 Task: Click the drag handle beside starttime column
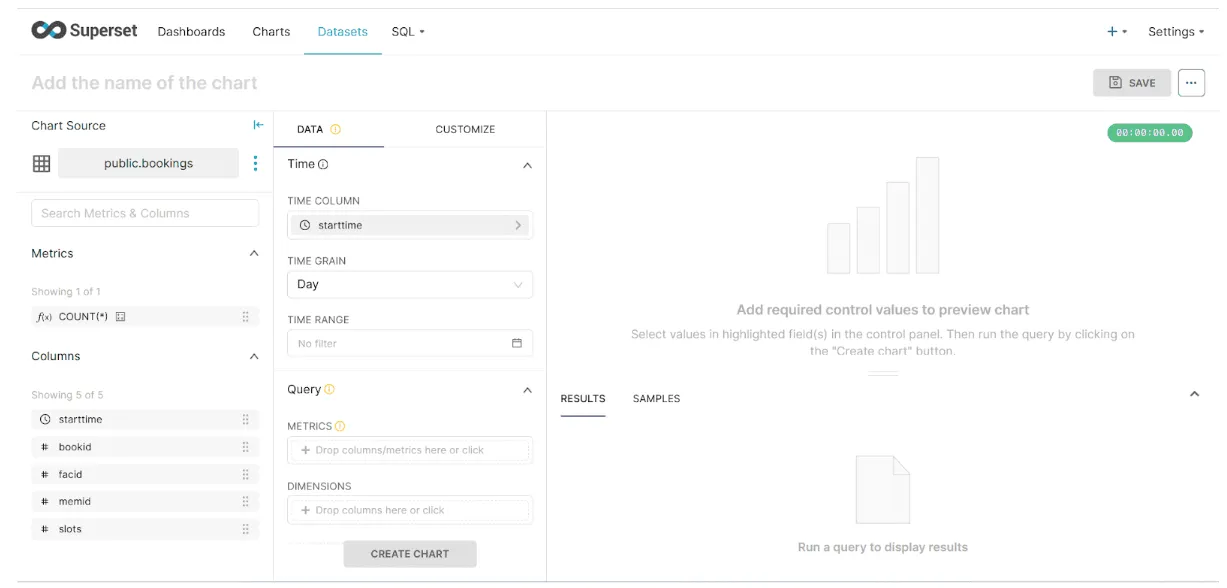pyautogui.click(x=245, y=419)
